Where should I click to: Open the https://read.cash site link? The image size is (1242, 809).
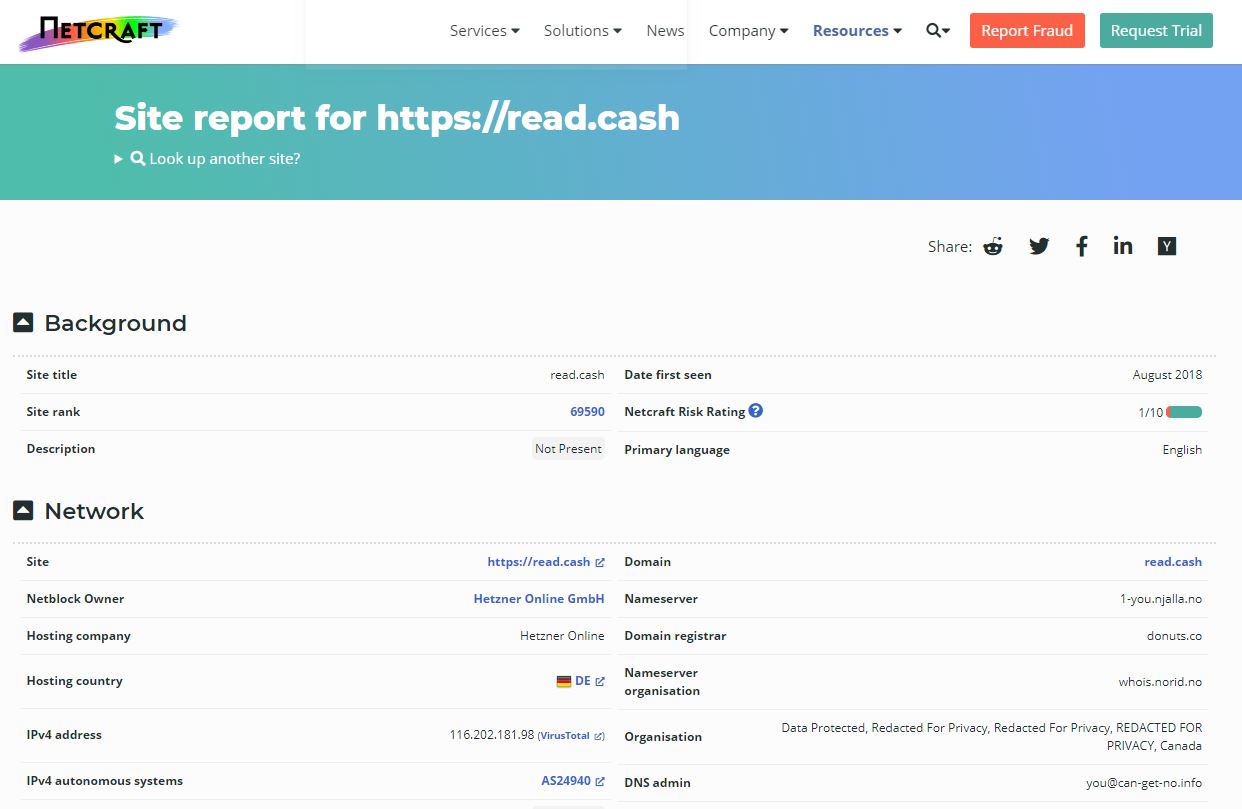pyautogui.click(x=539, y=562)
